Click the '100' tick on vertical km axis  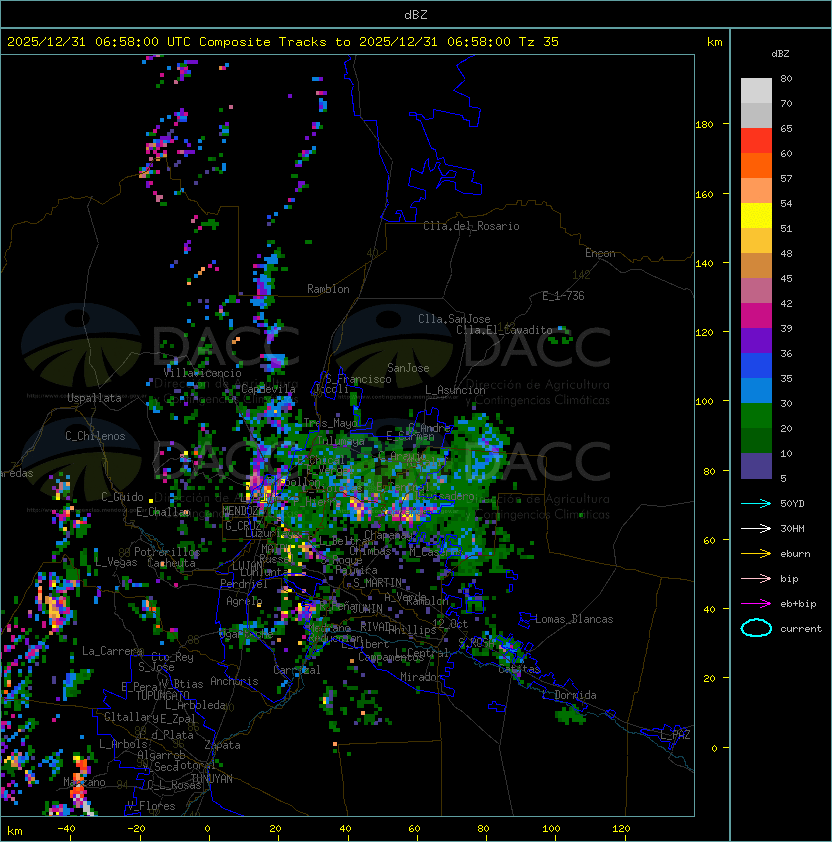click(x=704, y=401)
